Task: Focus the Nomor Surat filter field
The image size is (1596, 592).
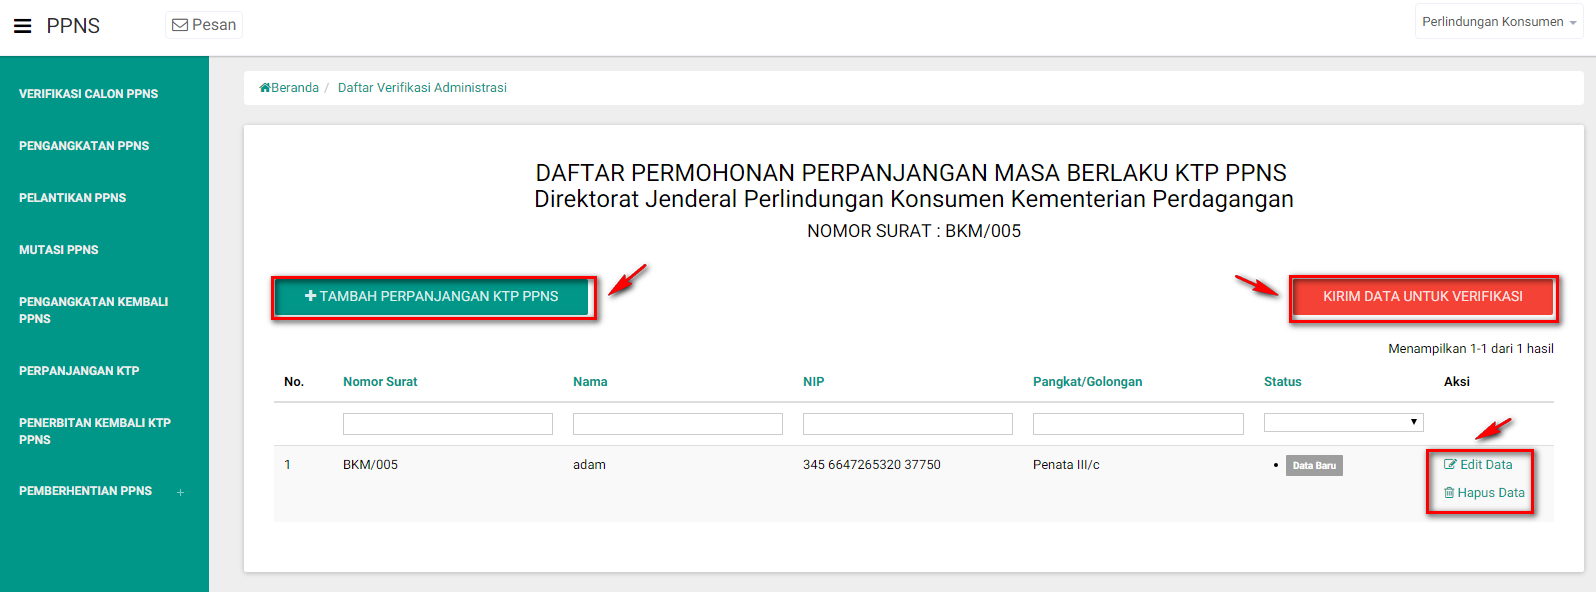Action: 448,424
